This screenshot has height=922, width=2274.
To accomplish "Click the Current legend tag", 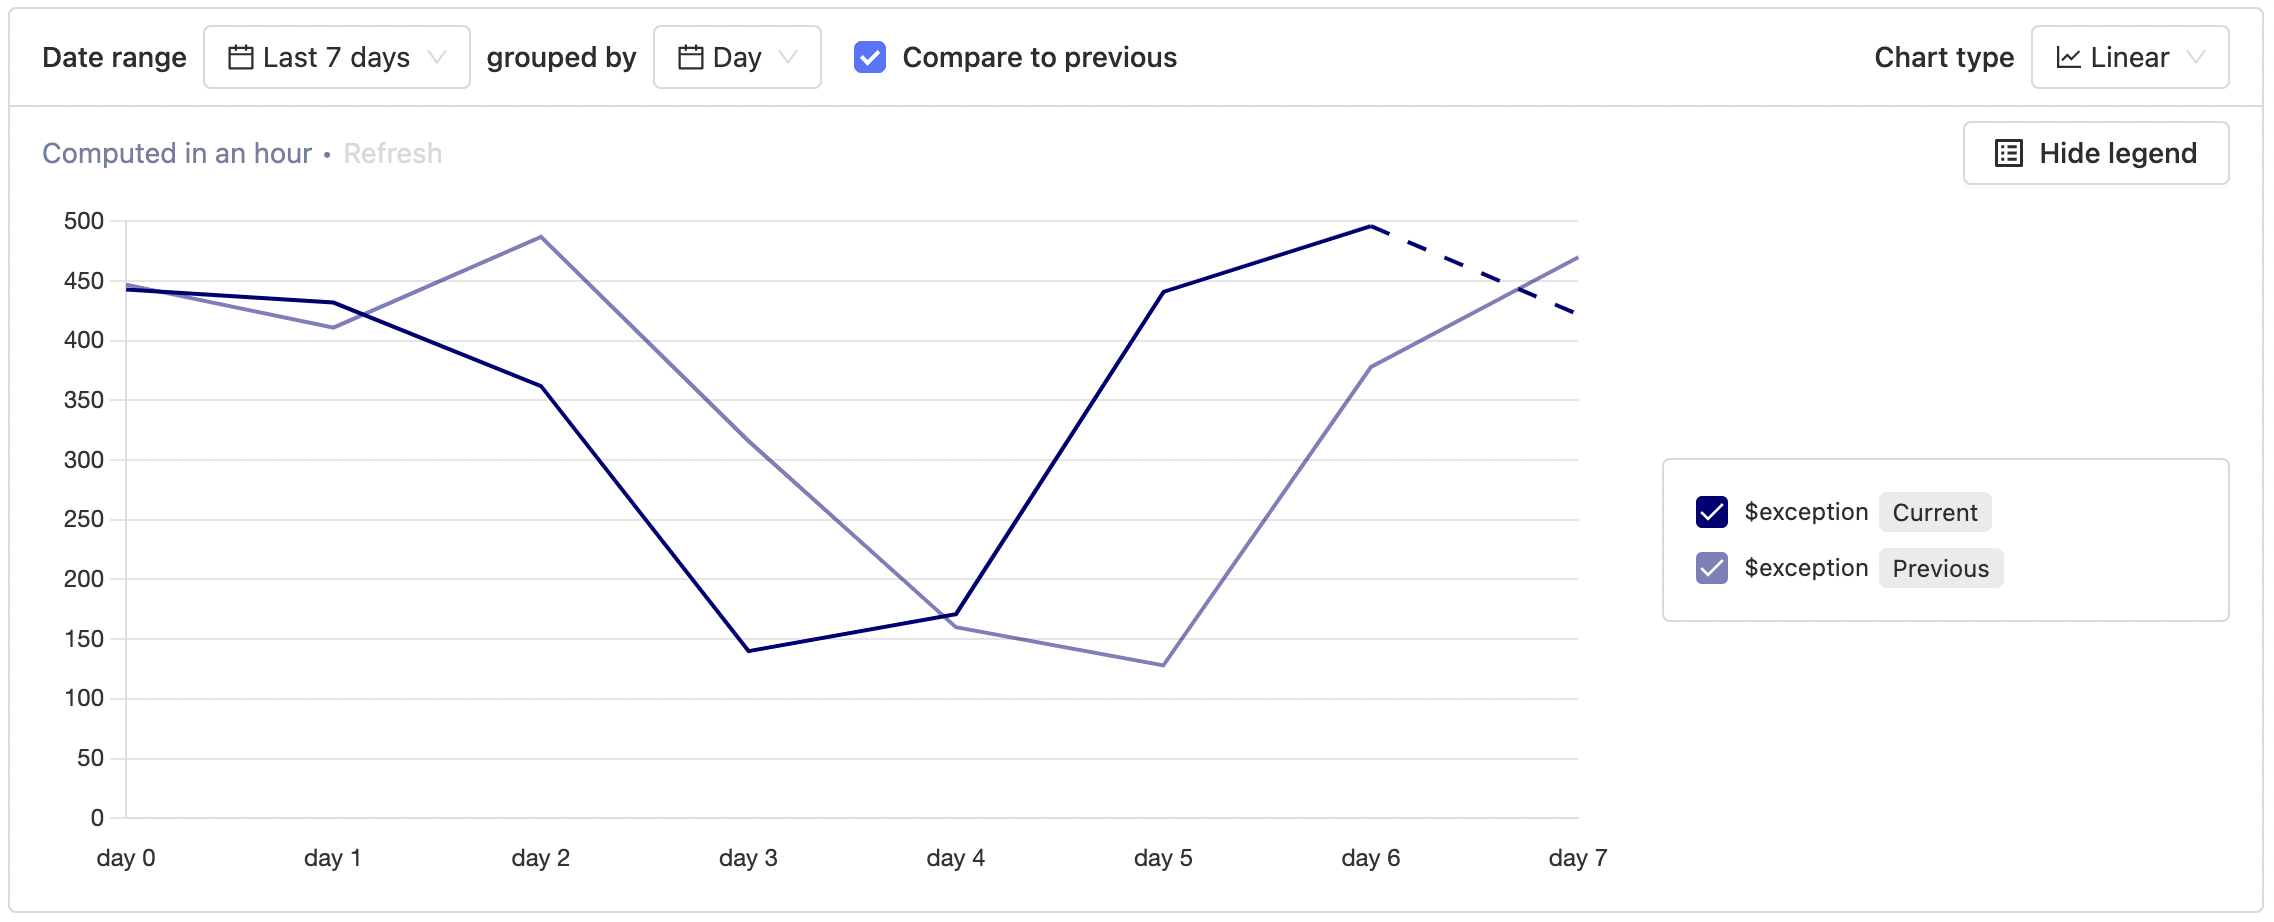I will click(x=1934, y=512).
